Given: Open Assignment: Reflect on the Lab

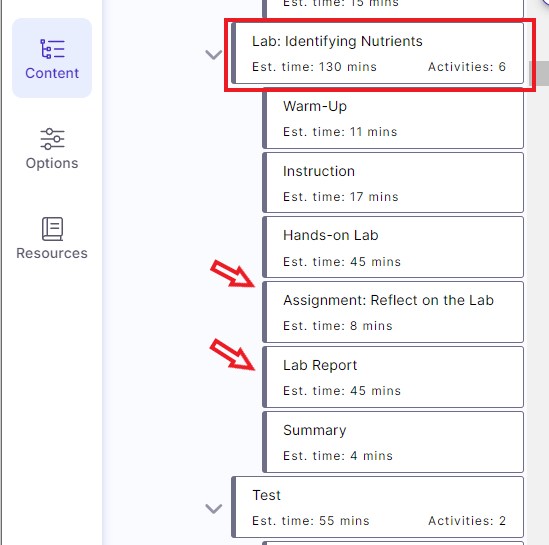Looking at the screenshot, I should click(x=393, y=312).
